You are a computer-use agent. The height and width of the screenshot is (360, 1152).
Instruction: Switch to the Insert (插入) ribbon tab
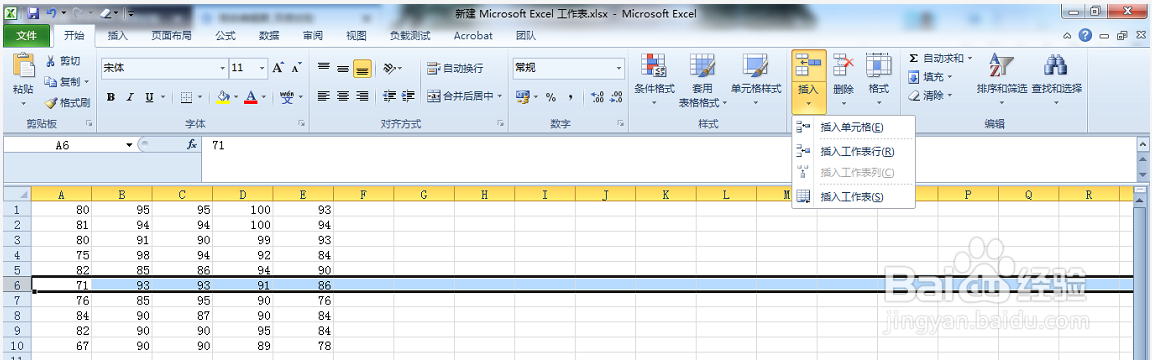pyautogui.click(x=118, y=35)
